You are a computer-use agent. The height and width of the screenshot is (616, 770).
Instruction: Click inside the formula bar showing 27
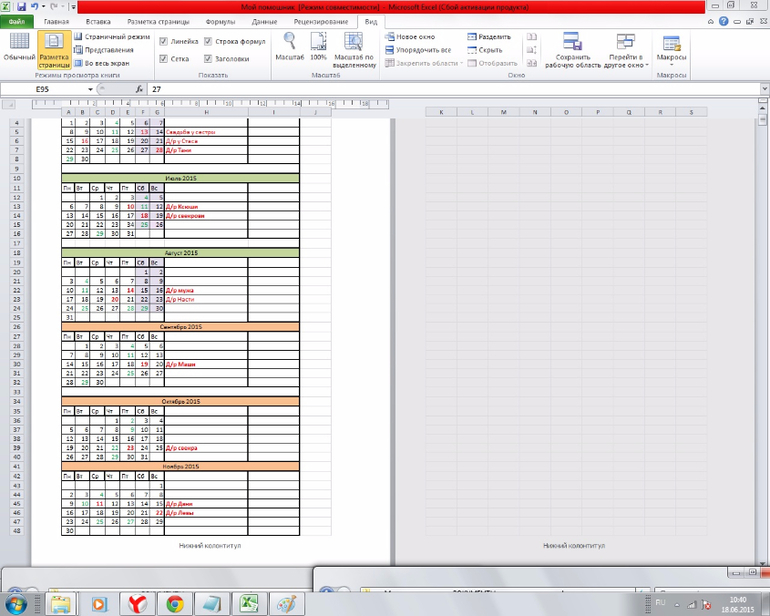click(400, 89)
